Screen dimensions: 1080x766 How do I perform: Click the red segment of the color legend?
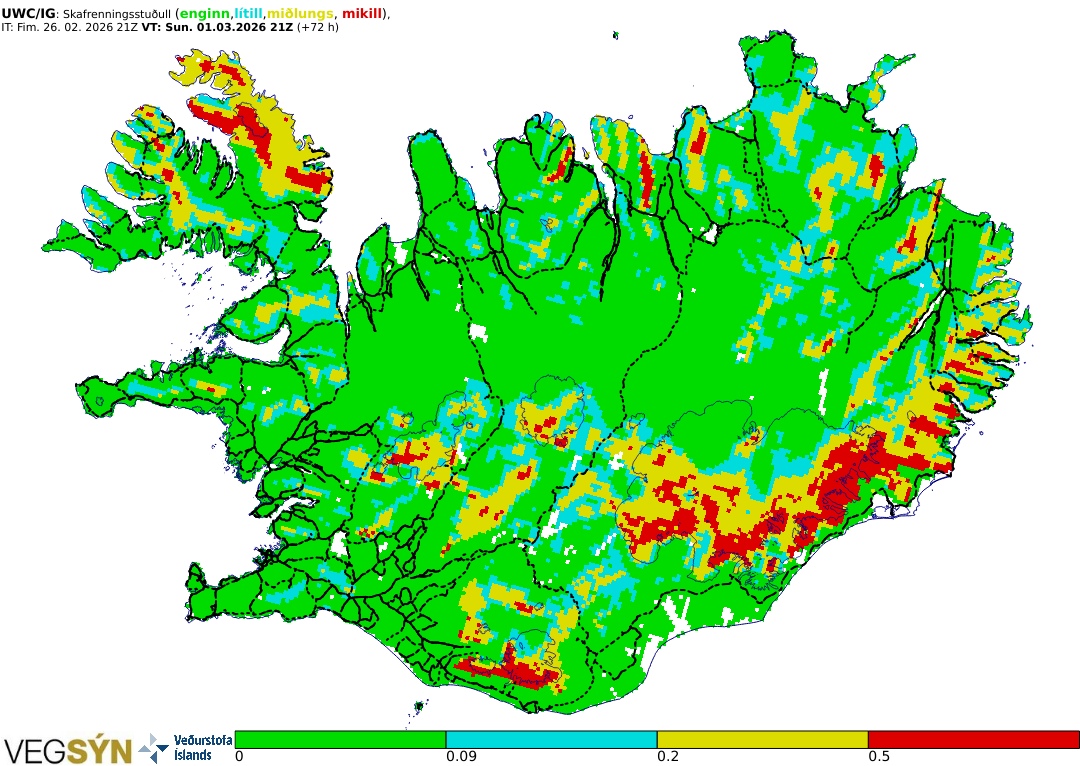pyautogui.click(x=973, y=740)
